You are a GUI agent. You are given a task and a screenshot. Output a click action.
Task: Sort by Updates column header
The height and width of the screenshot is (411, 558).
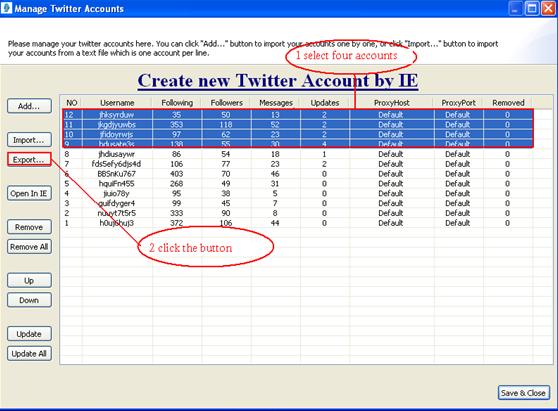[x=325, y=103]
